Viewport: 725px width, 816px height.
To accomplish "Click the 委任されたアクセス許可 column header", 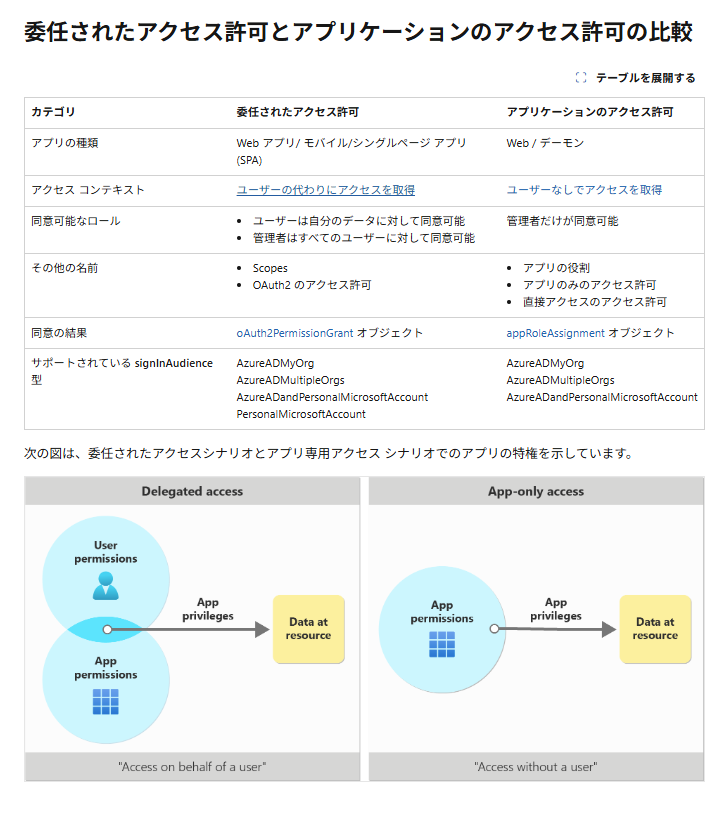I will [298, 112].
